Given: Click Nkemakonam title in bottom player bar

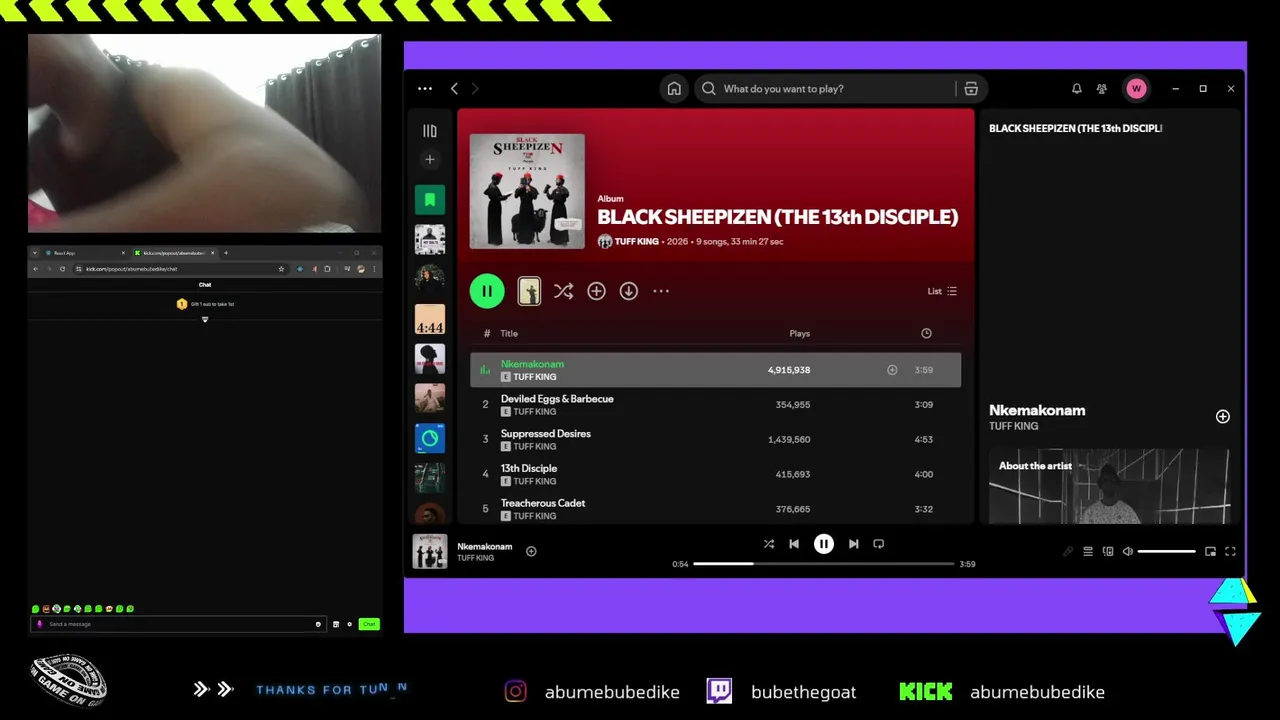Looking at the screenshot, I should 484,546.
